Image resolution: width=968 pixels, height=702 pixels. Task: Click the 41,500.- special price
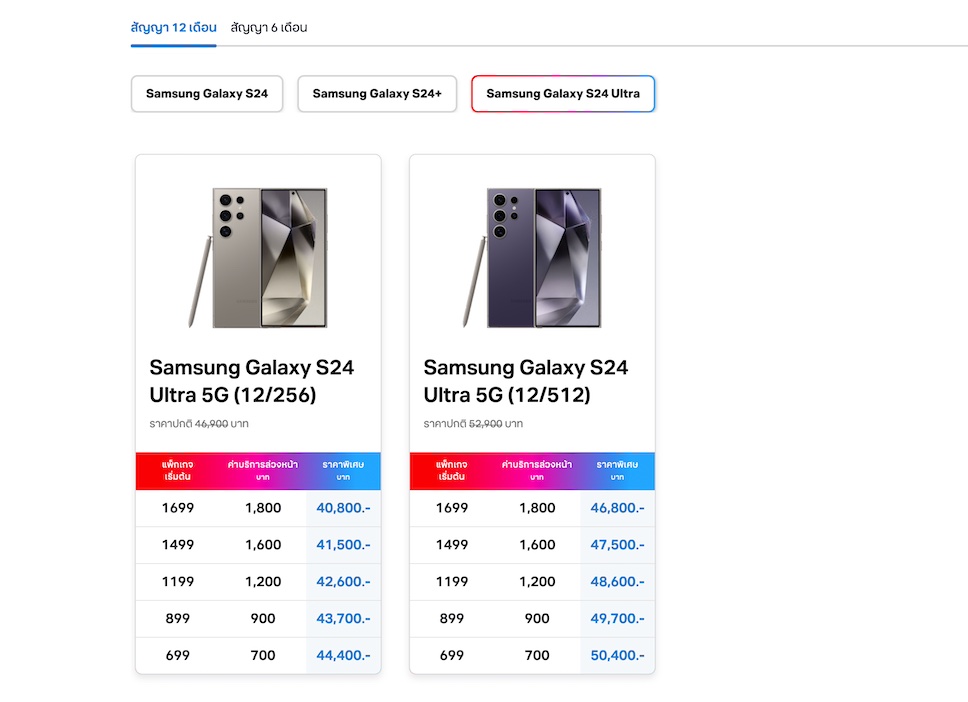point(343,545)
